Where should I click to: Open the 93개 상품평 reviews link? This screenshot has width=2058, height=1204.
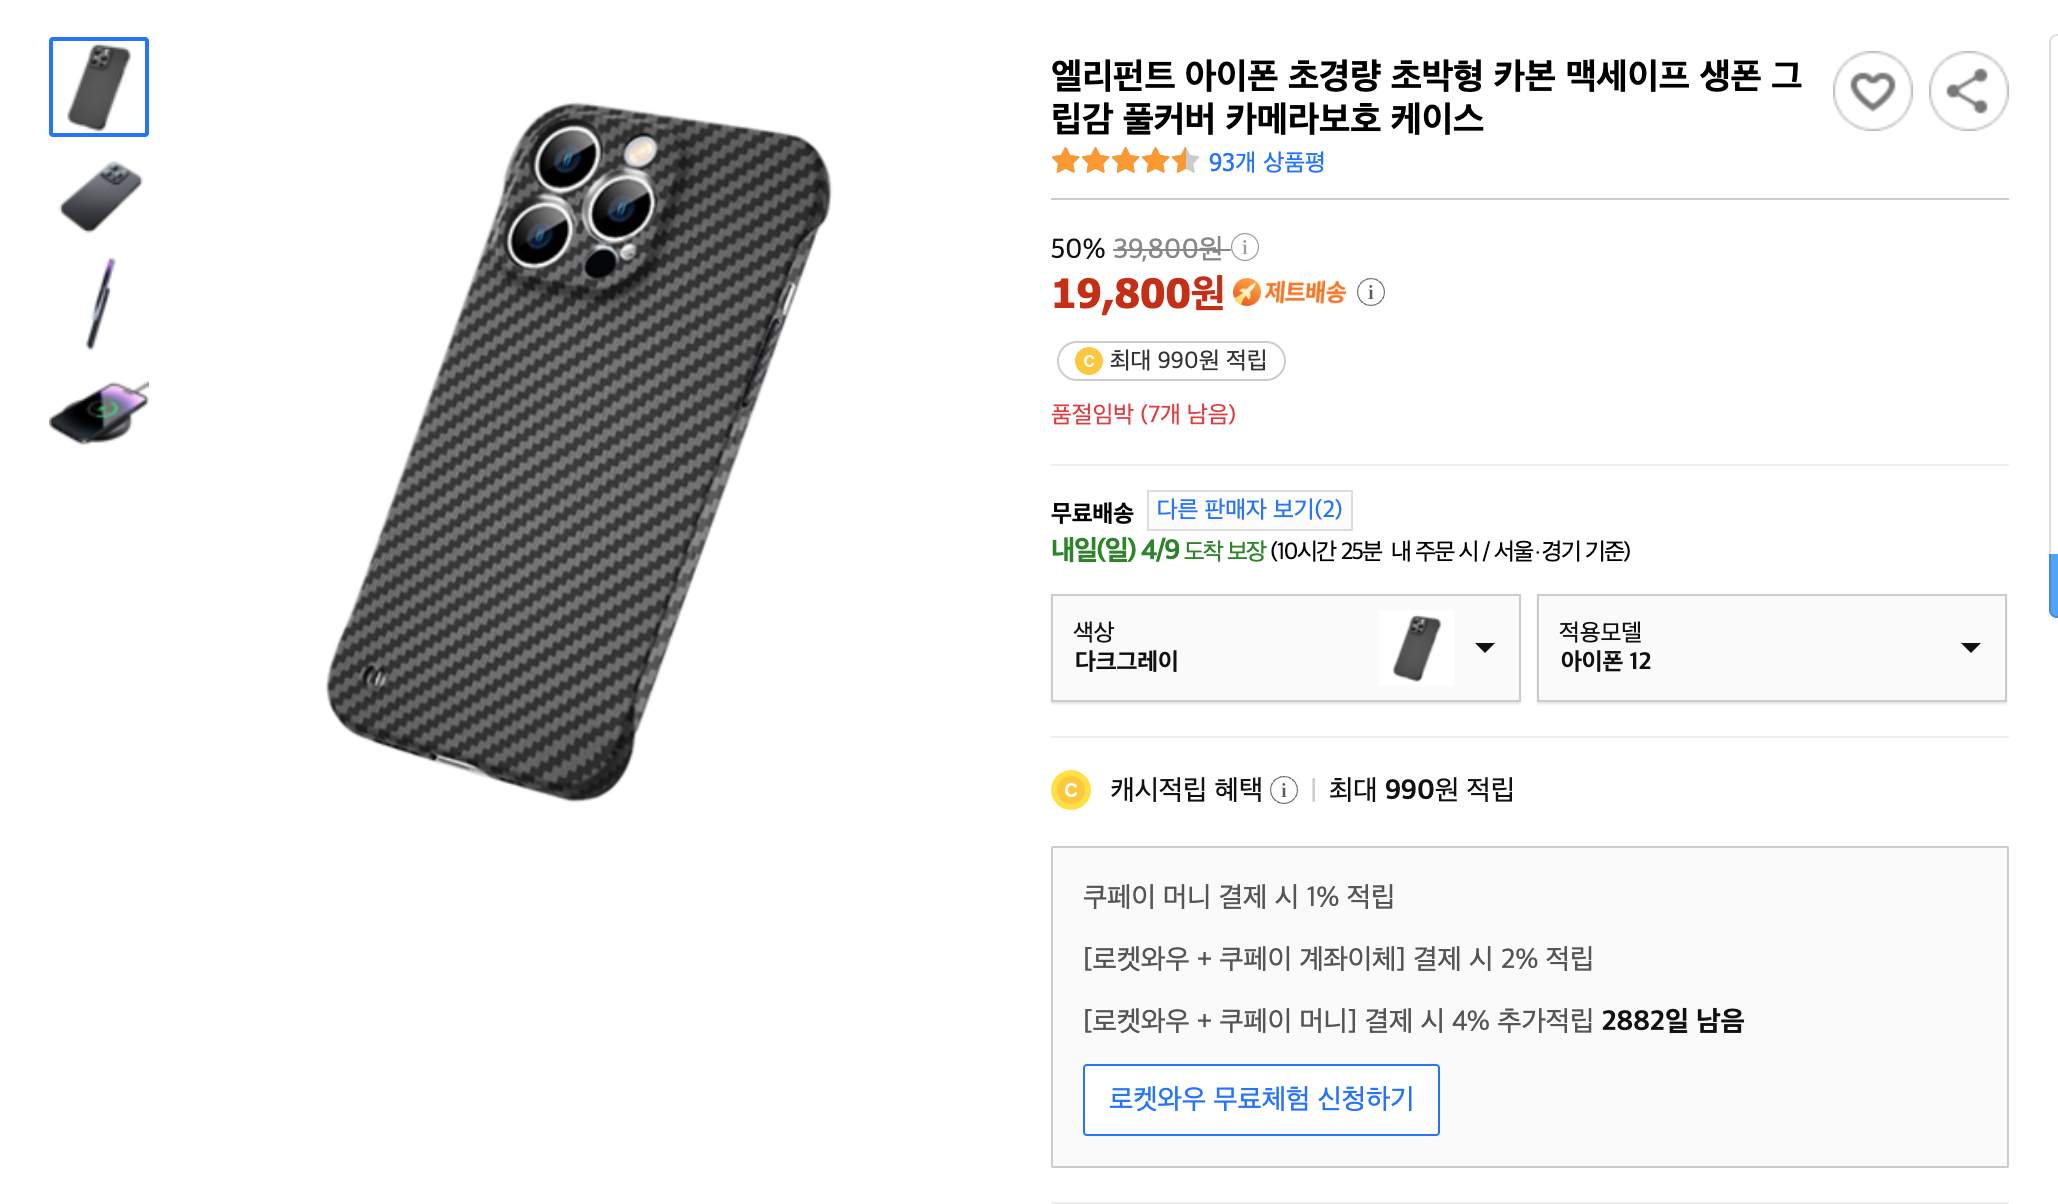tap(1266, 161)
